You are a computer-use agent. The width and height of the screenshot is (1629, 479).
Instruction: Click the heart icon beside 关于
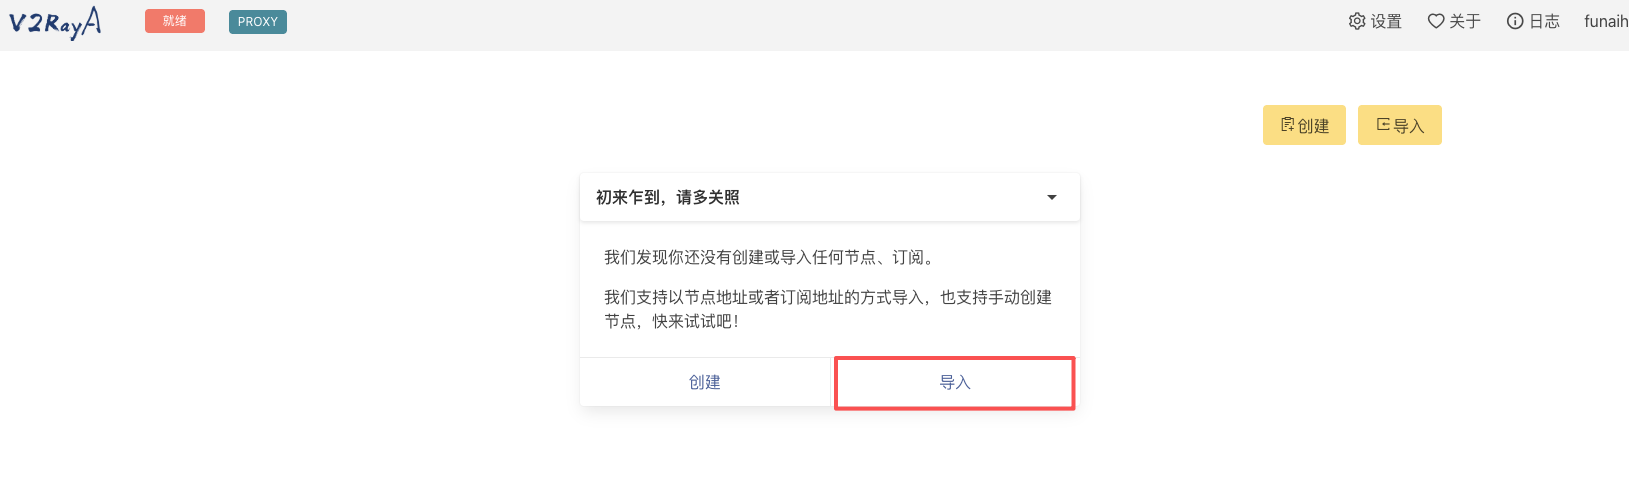1436,21
